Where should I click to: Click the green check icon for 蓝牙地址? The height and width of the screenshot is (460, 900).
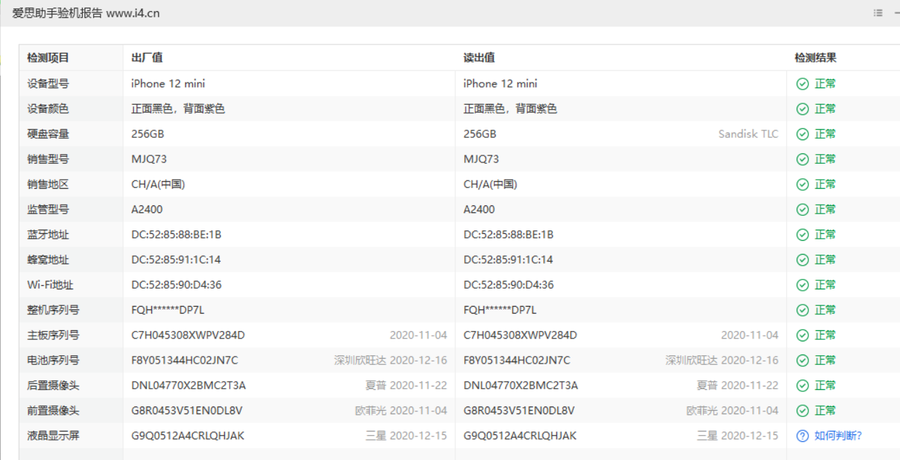tap(802, 235)
